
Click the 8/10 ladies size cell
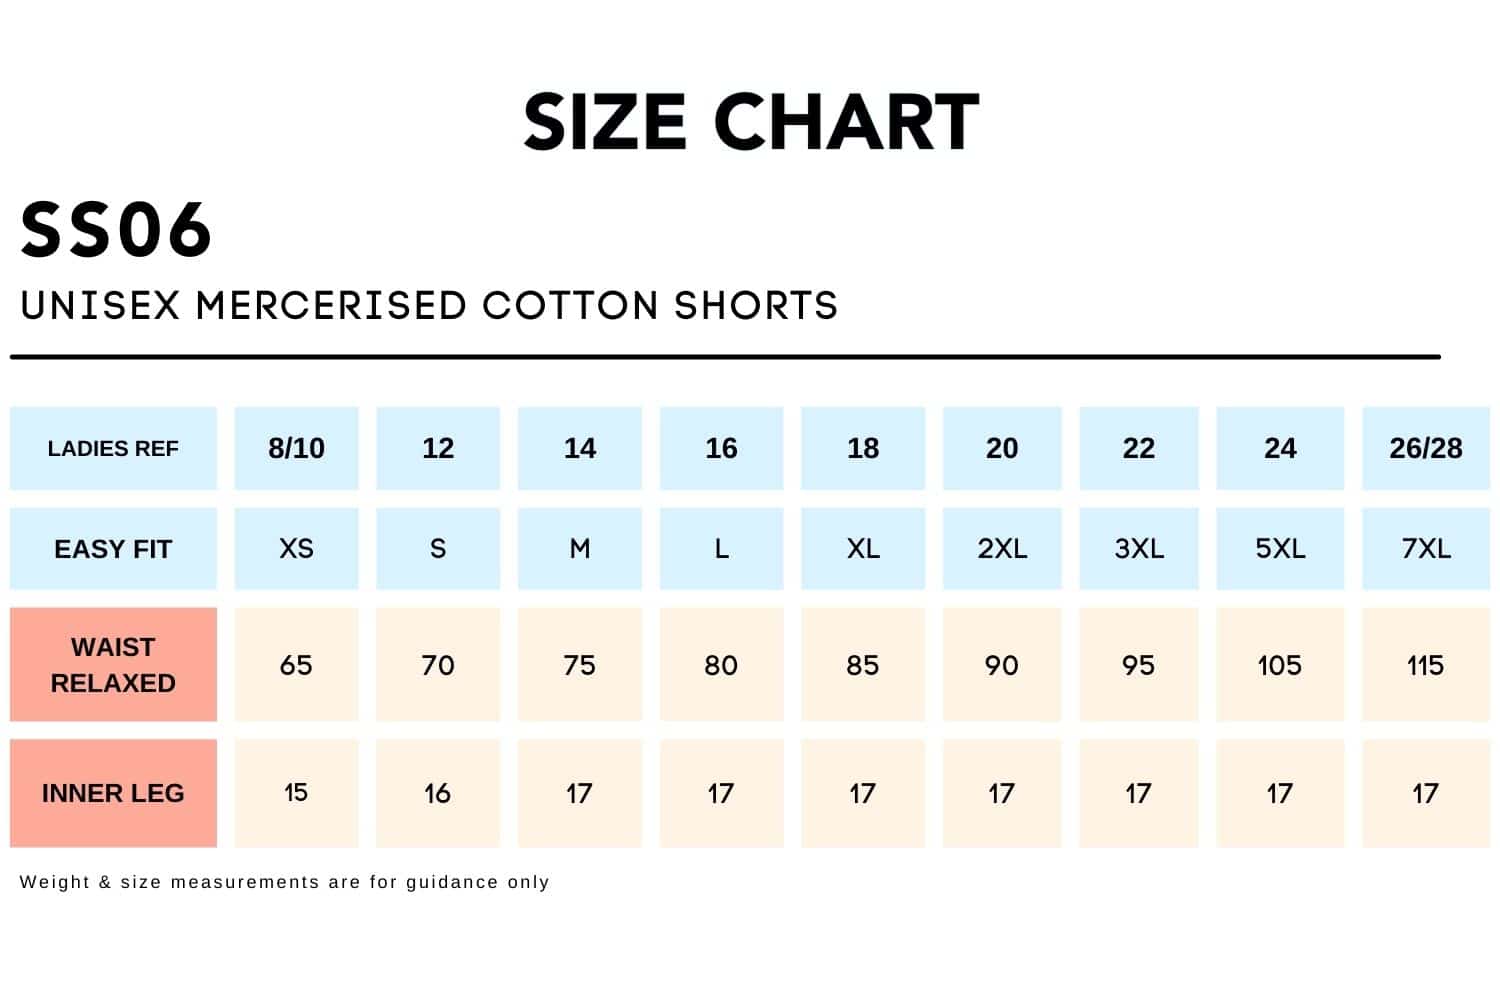click(296, 448)
